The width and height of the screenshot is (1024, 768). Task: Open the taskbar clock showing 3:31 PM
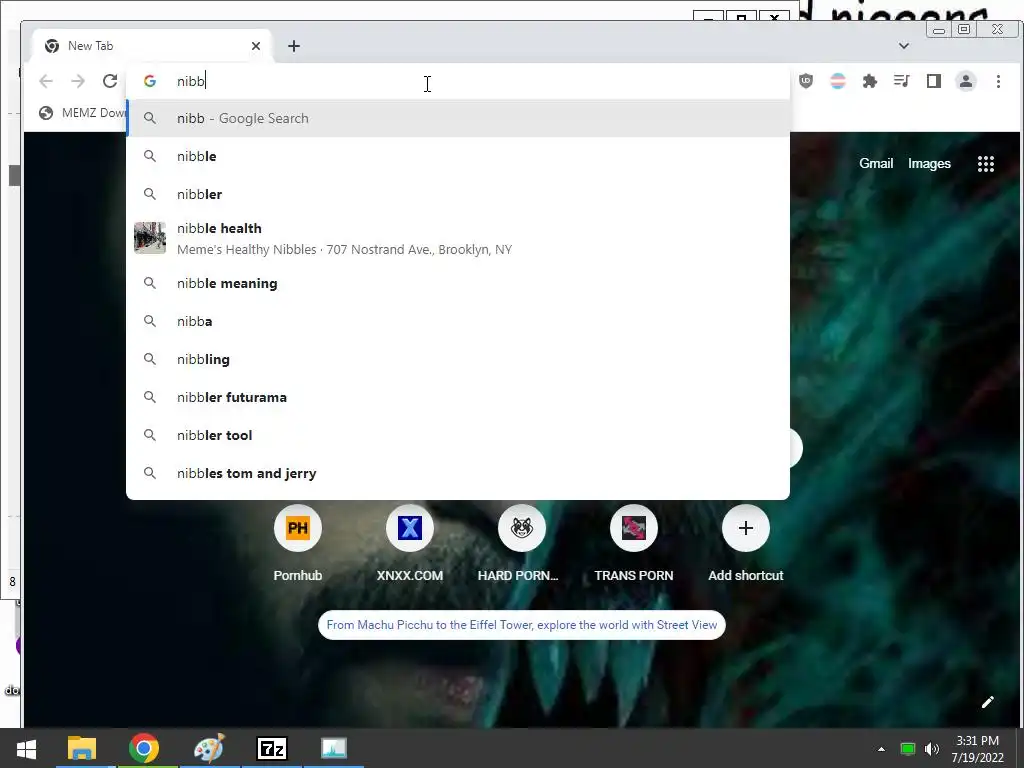tap(977, 749)
